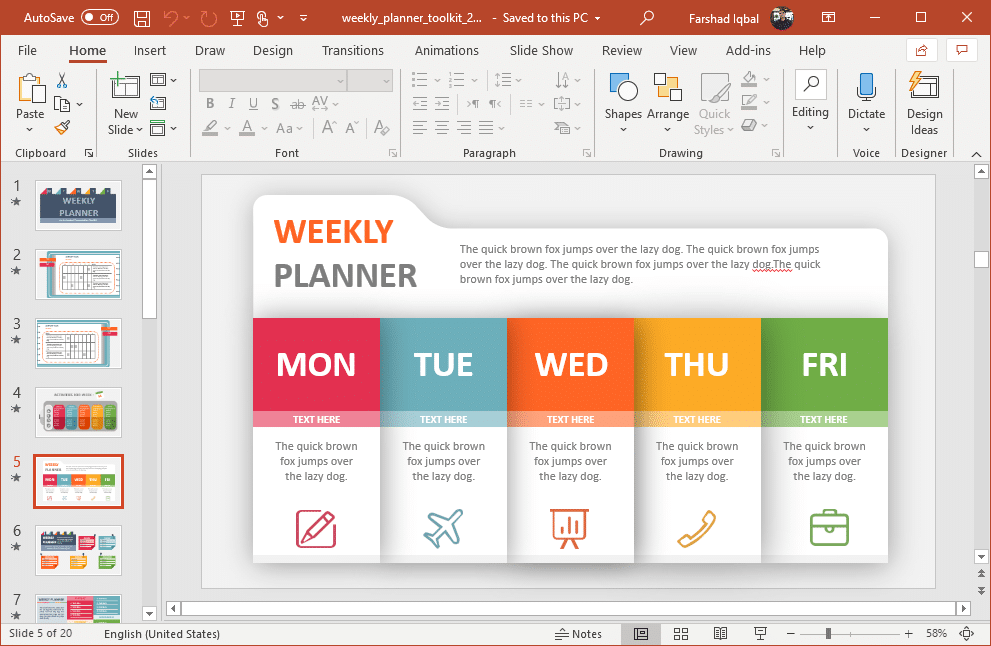Open the Transitions tab
The width and height of the screenshot is (991, 646).
tap(352, 51)
